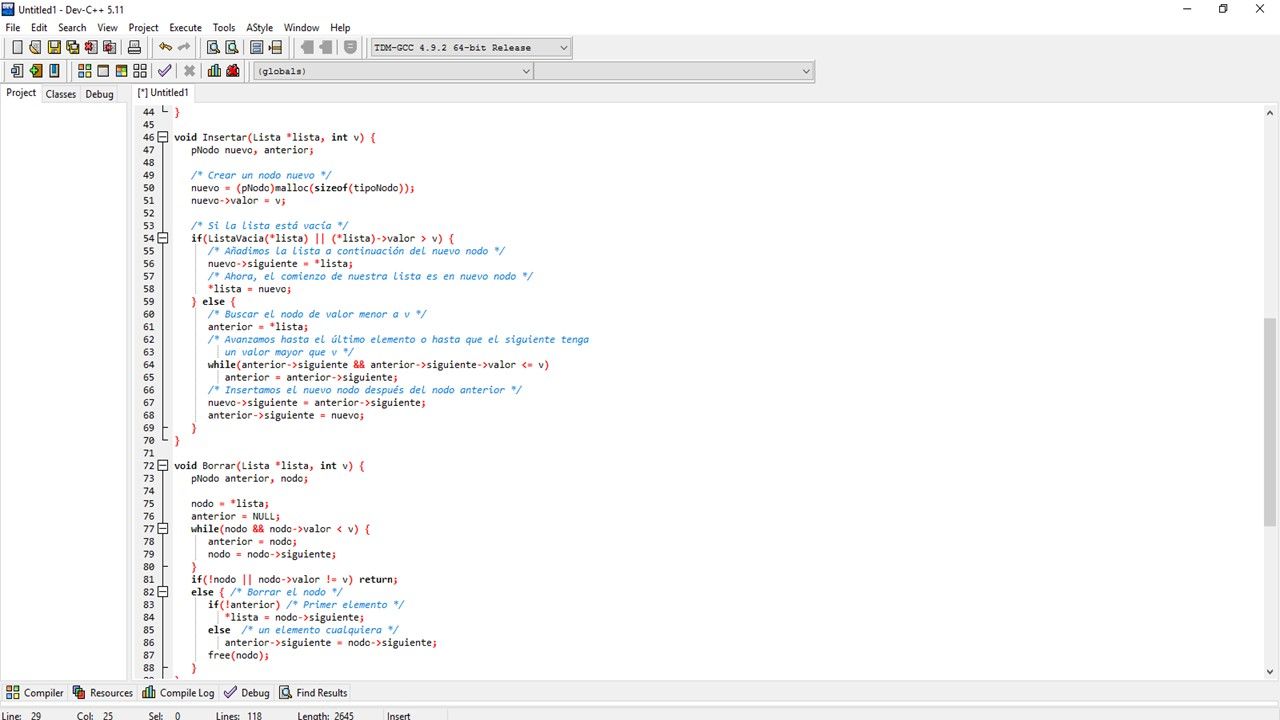
Task: Collapse the Insertar function fold at line 46
Action: tap(163, 137)
